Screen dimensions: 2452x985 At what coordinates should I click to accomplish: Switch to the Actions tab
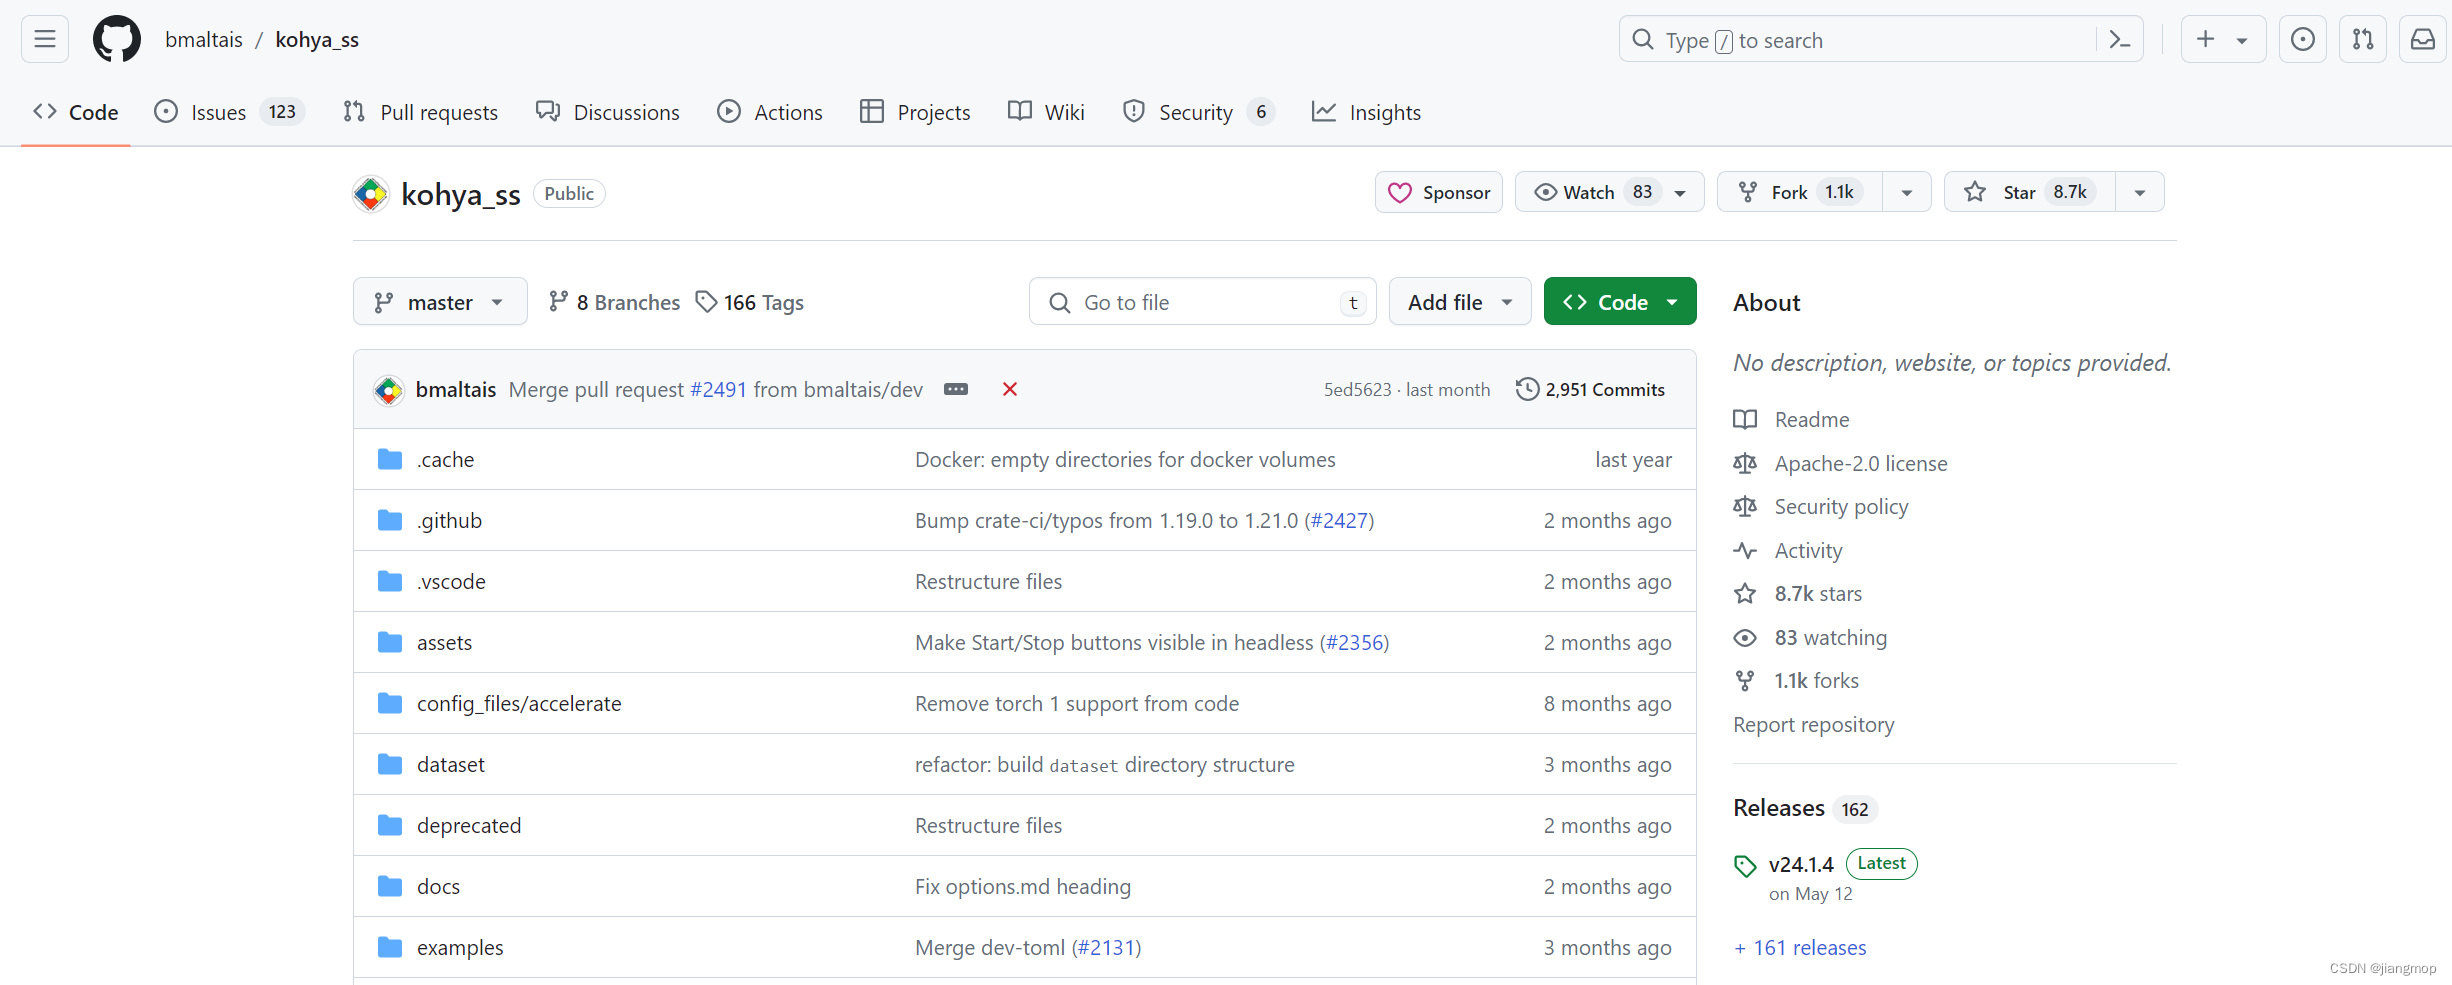pos(770,112)
